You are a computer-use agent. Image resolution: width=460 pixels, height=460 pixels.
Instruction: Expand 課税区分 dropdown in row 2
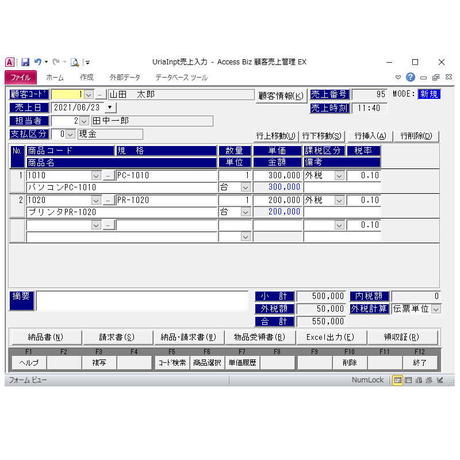tap(339, 200)
